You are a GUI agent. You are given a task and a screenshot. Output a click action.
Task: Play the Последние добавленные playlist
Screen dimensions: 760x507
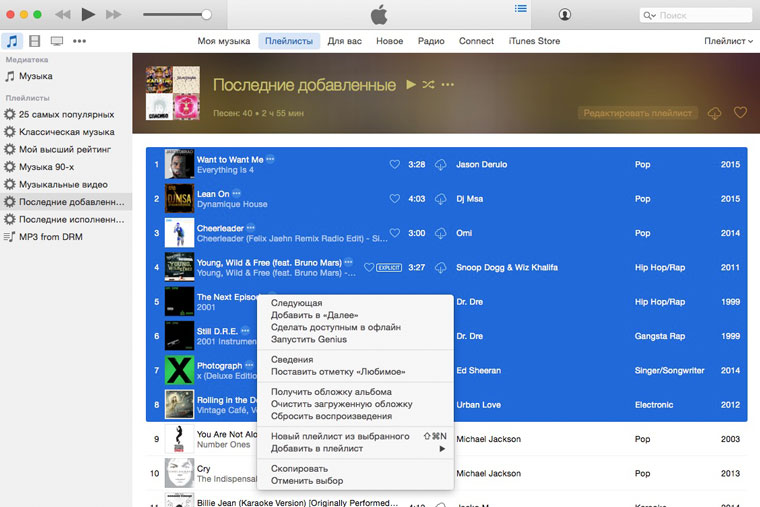411,84
